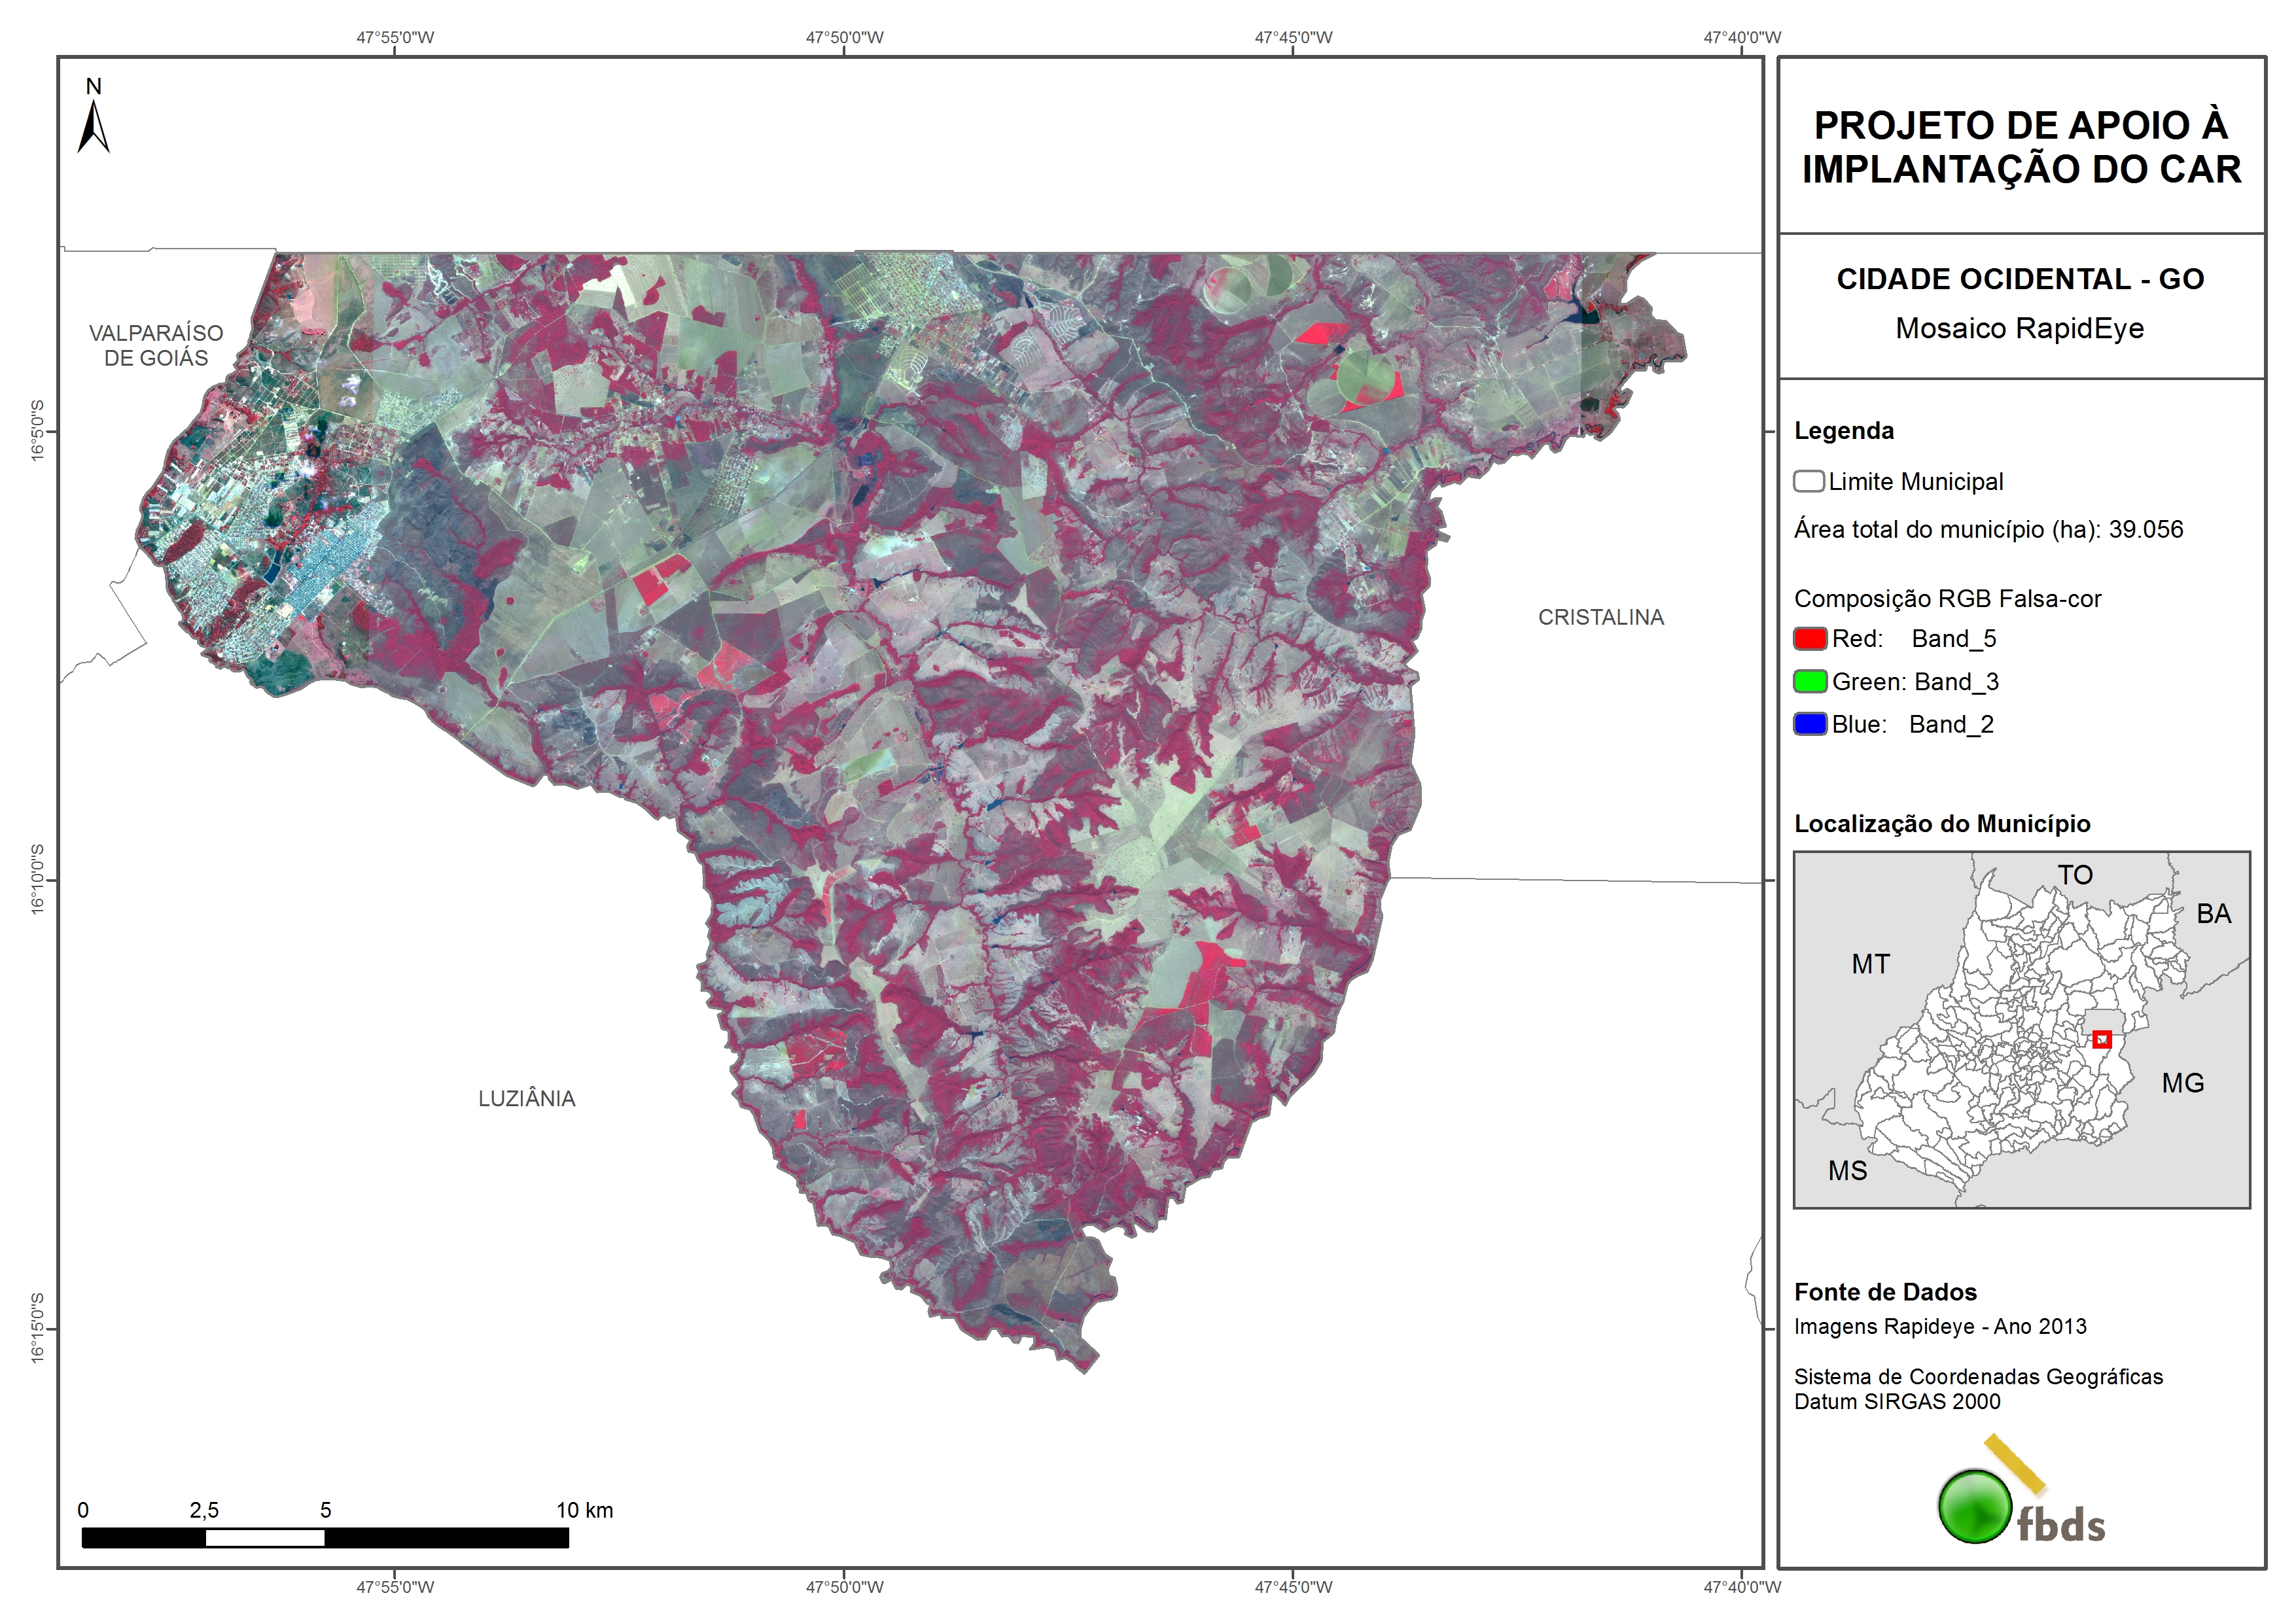This screenshot has width=2296, height=1623.
Task: Click the red Band_5 color swatch
Action: [1810, 639]
